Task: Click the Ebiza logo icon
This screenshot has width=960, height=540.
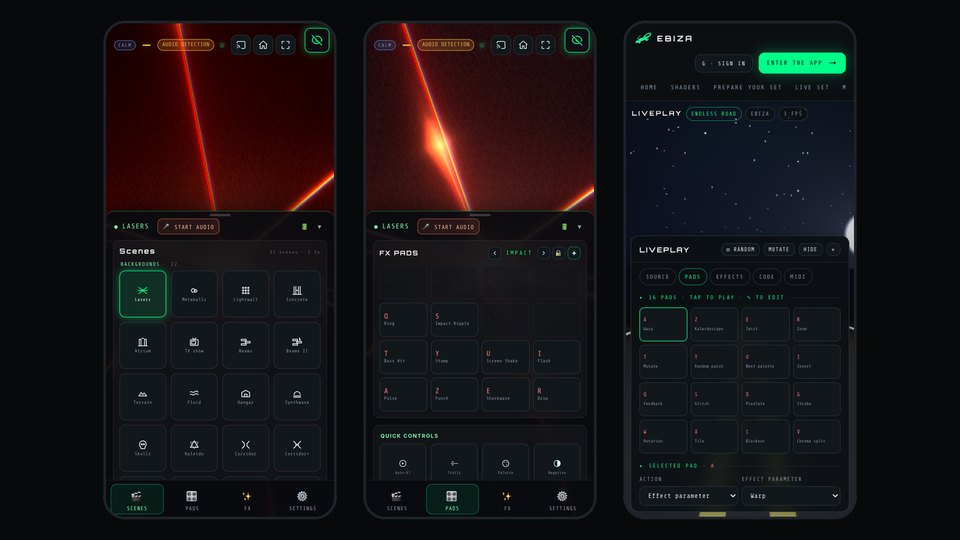Action: tap(643, 38)
